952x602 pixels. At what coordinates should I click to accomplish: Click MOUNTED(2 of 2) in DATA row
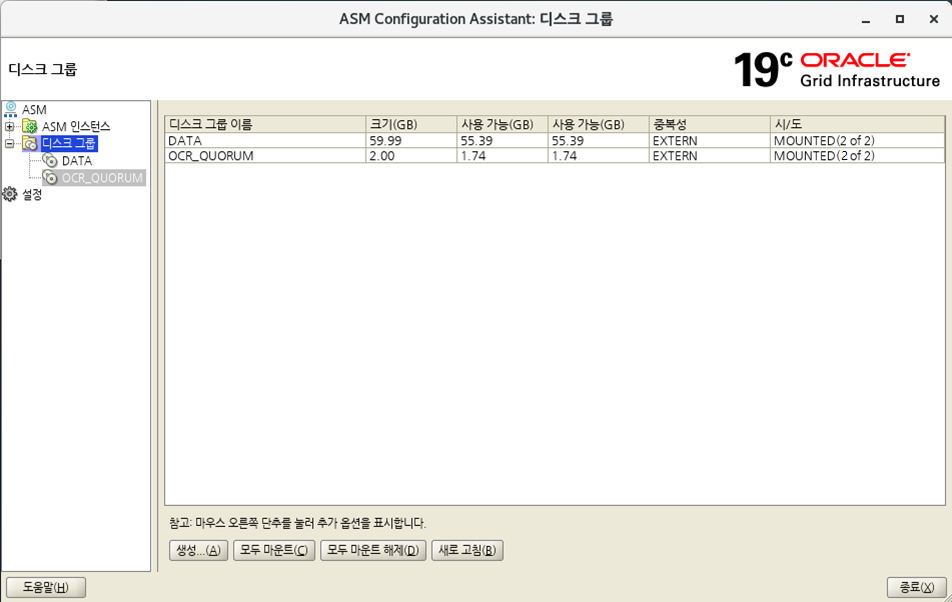(824, 140)
